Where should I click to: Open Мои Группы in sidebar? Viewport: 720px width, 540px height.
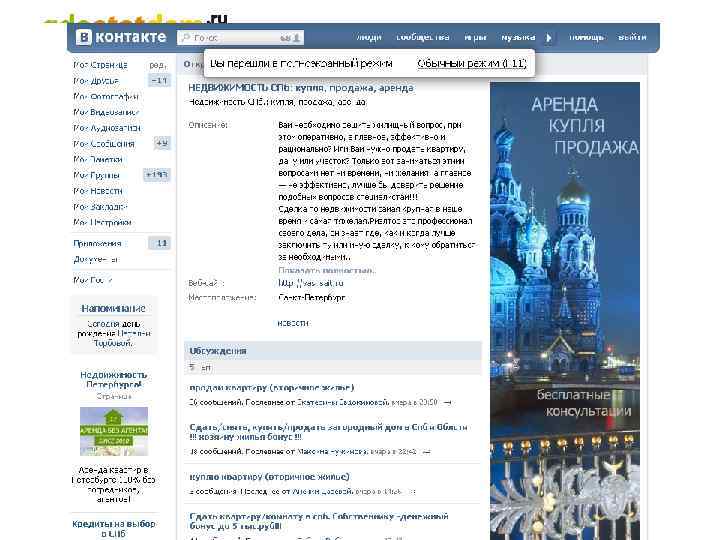(x=96, y=175)
